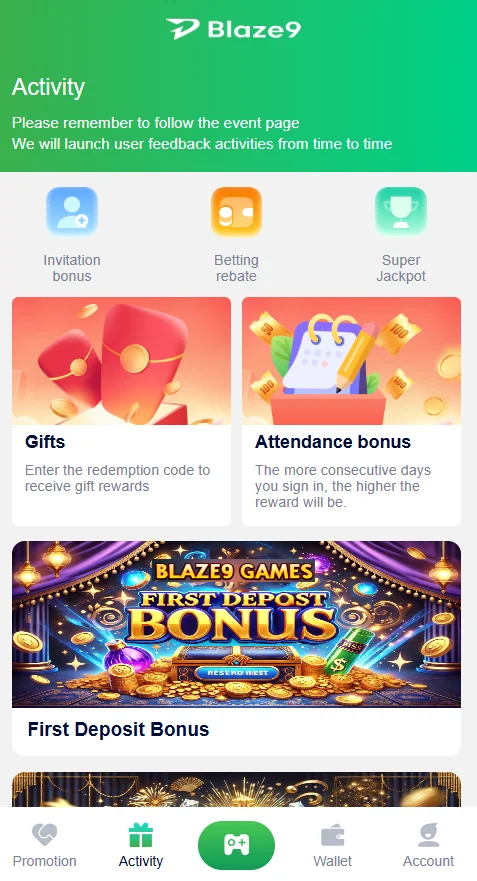Switch to the Wallet tab label
477x881 pixels.
click(333, 861)
